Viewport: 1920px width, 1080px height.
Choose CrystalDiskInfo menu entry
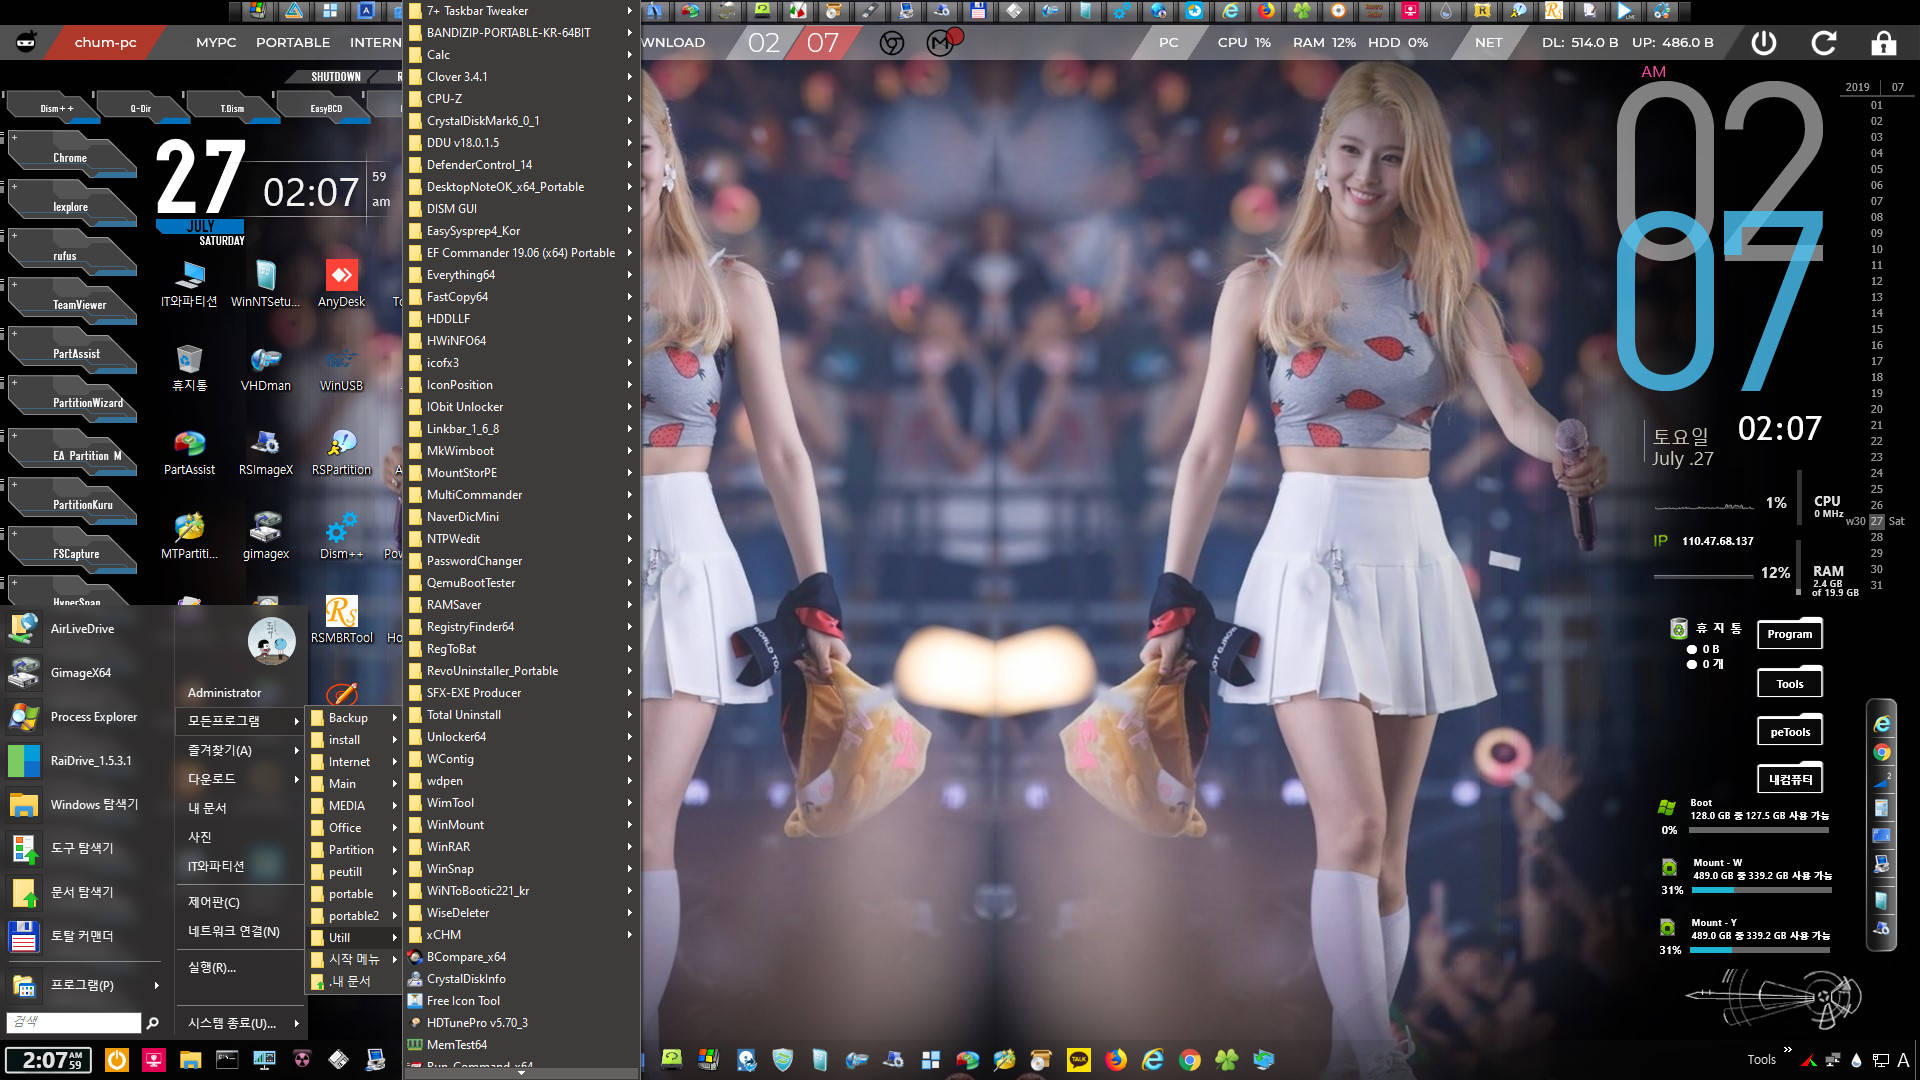(521, 979)
